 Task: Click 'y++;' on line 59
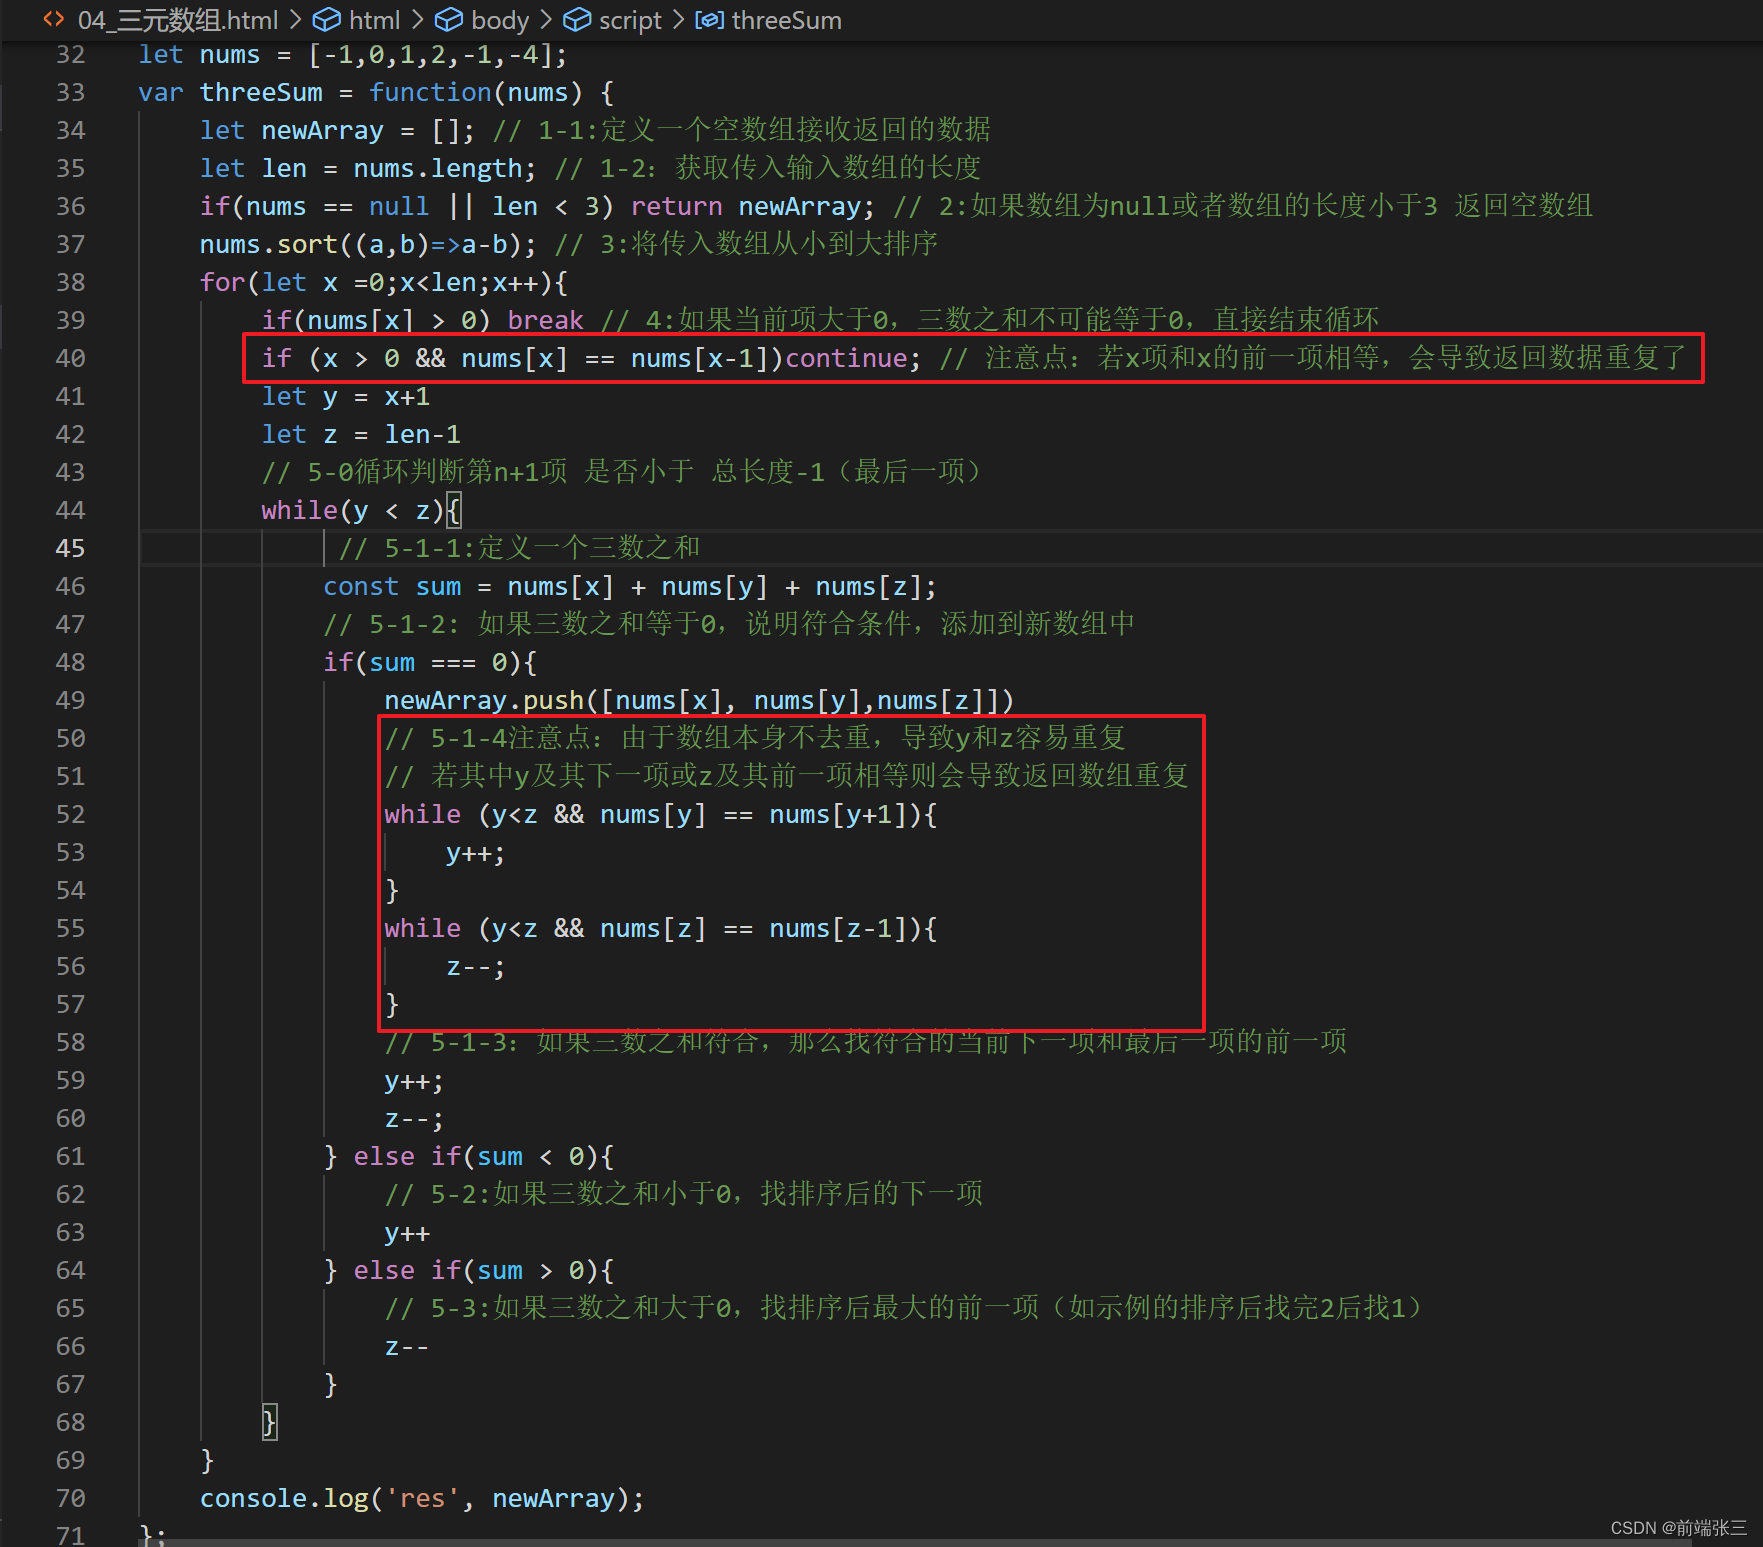[414, 1080]
